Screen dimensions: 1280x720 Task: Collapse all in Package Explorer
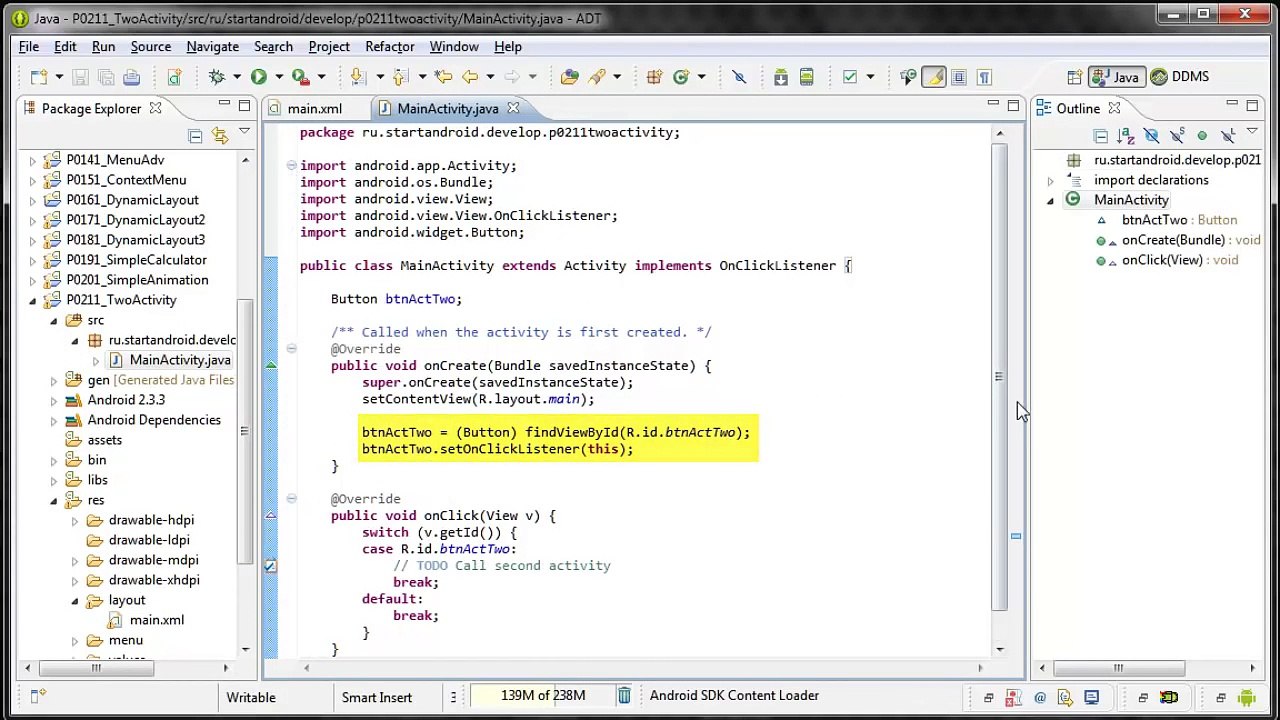[x=195, y=136]
